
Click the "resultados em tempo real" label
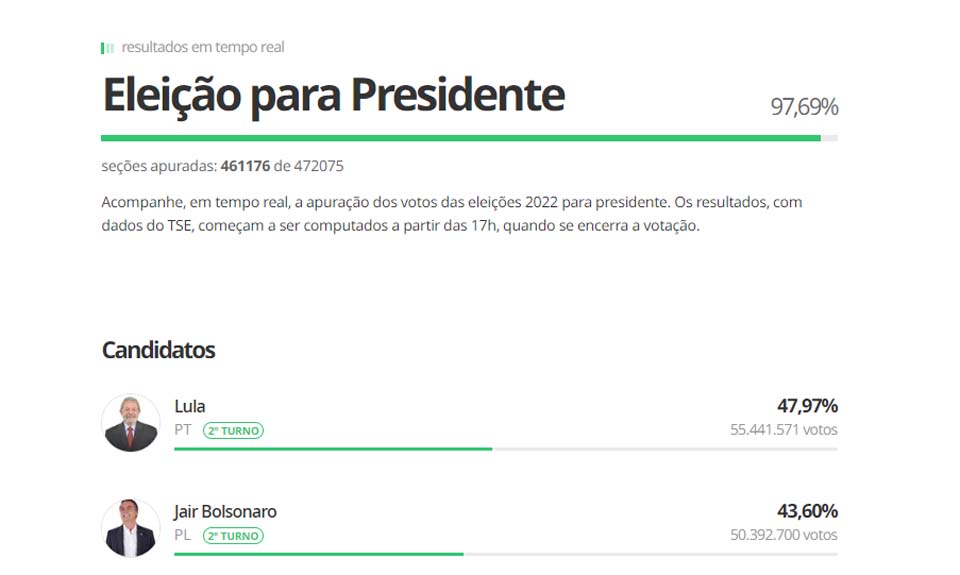(203, 47)
